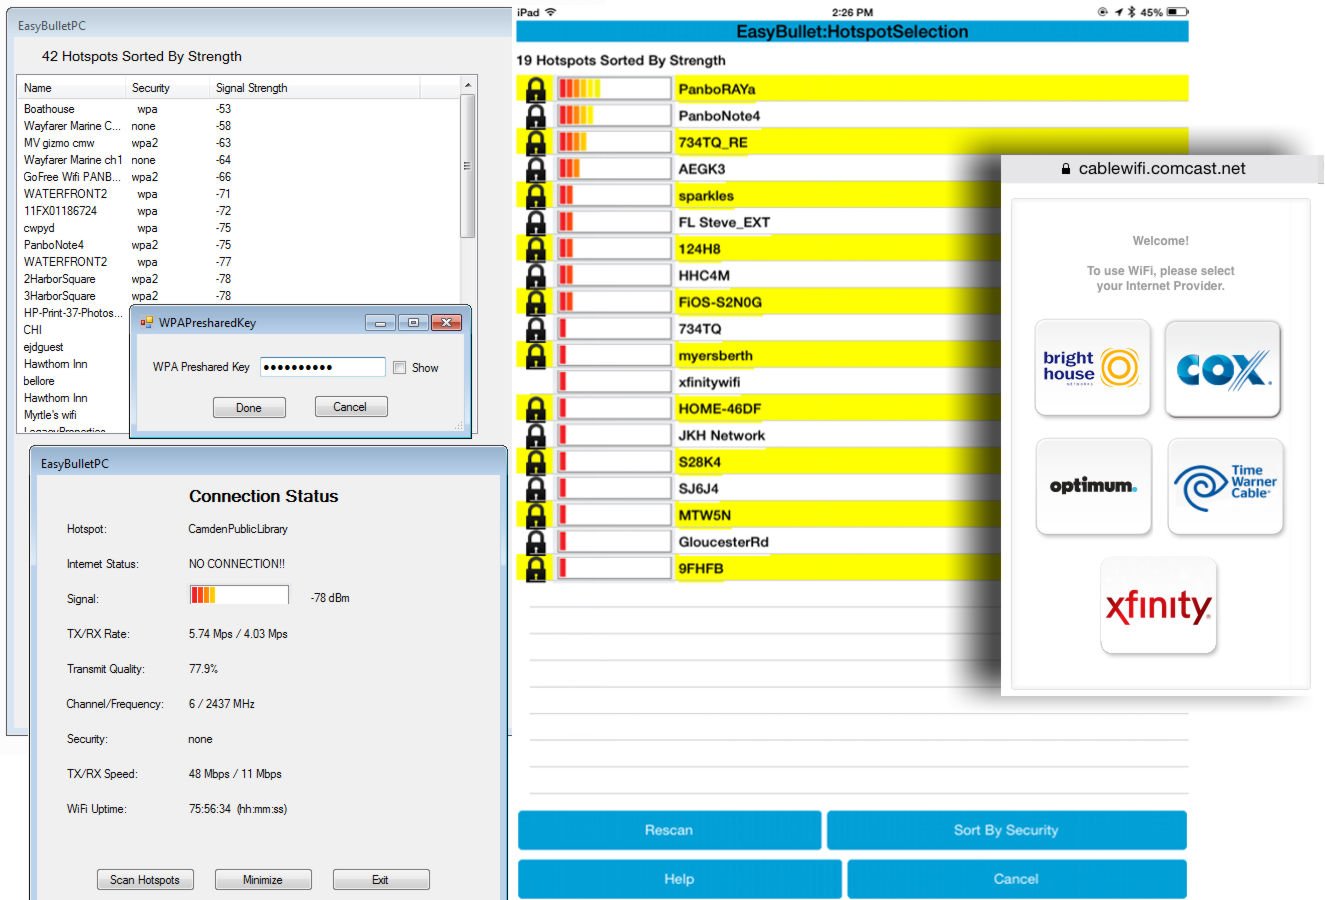Select the GoFree Wifi PANB... hotspot row
Screen dimensions: 1325x900
239,177
